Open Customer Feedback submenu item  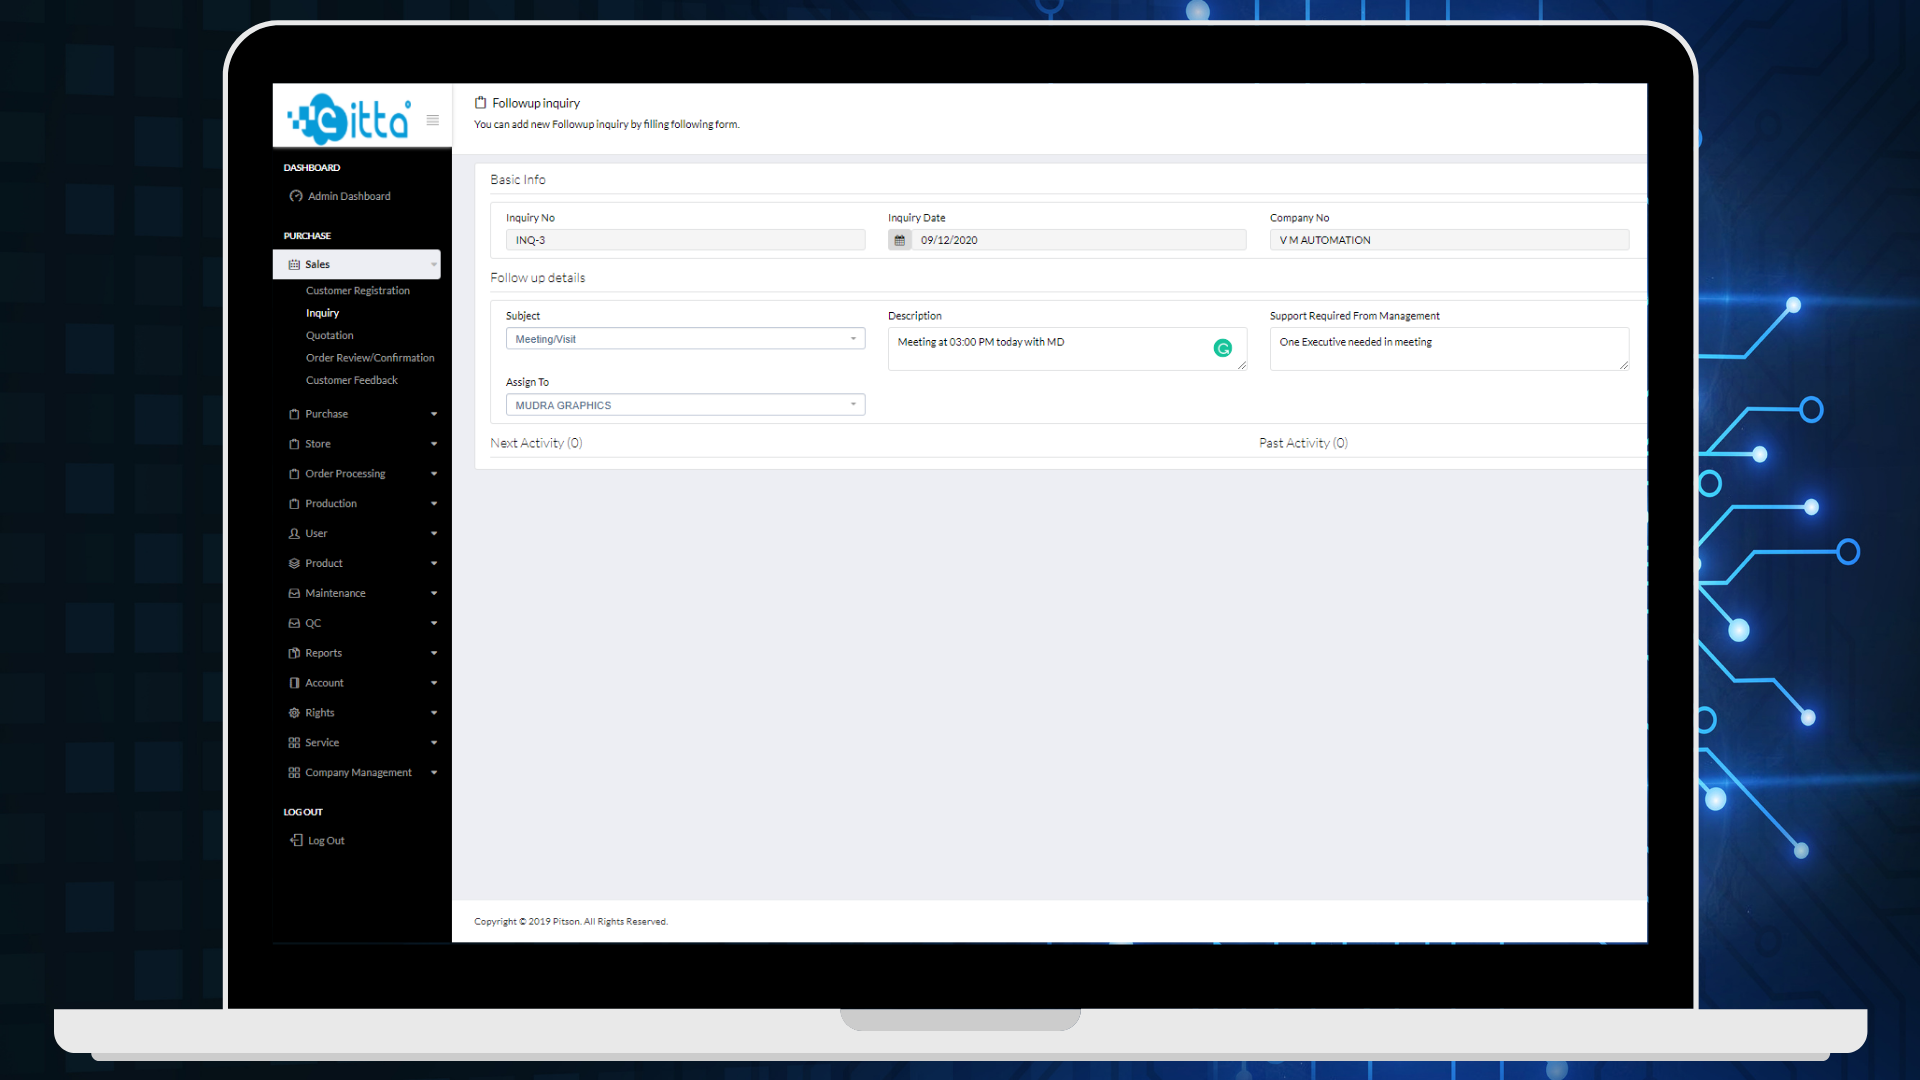point(352,380)
